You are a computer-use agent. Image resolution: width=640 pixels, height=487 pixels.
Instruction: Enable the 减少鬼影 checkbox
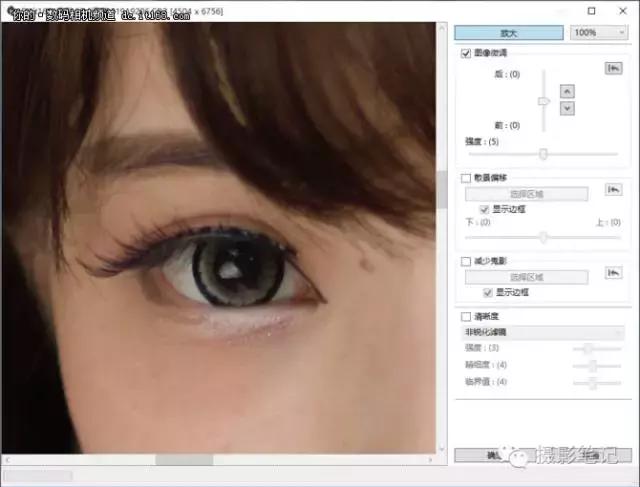pos(466,261)
